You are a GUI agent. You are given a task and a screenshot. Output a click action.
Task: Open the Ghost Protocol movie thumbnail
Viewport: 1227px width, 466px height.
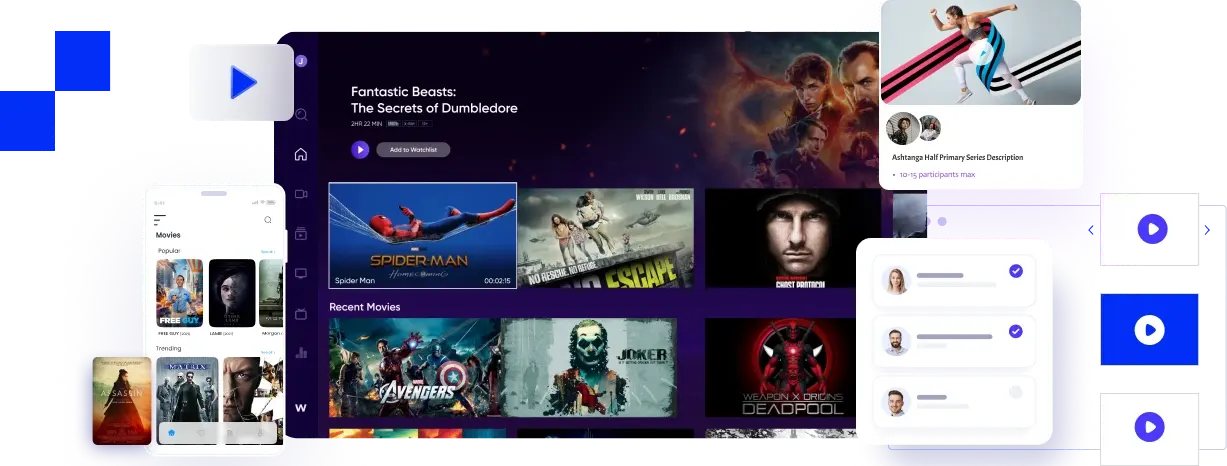(x=791, y=237)
